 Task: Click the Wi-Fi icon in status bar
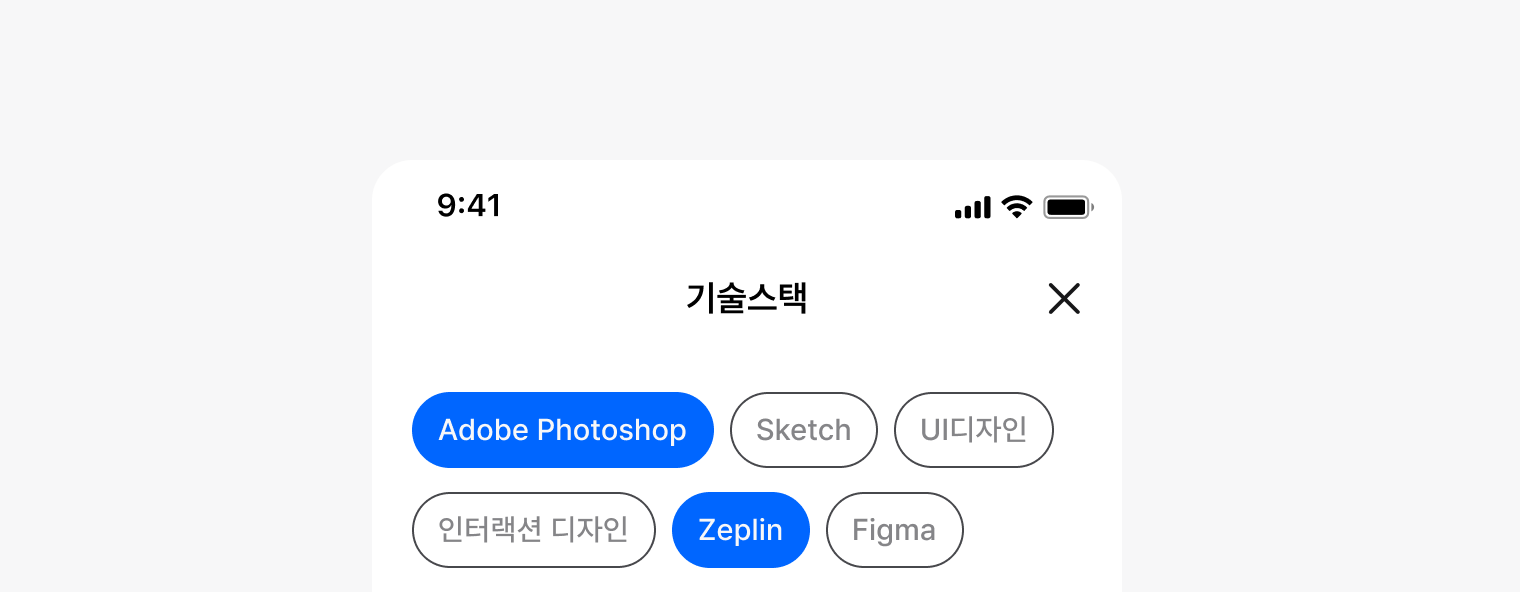[x=1017, y=207]
